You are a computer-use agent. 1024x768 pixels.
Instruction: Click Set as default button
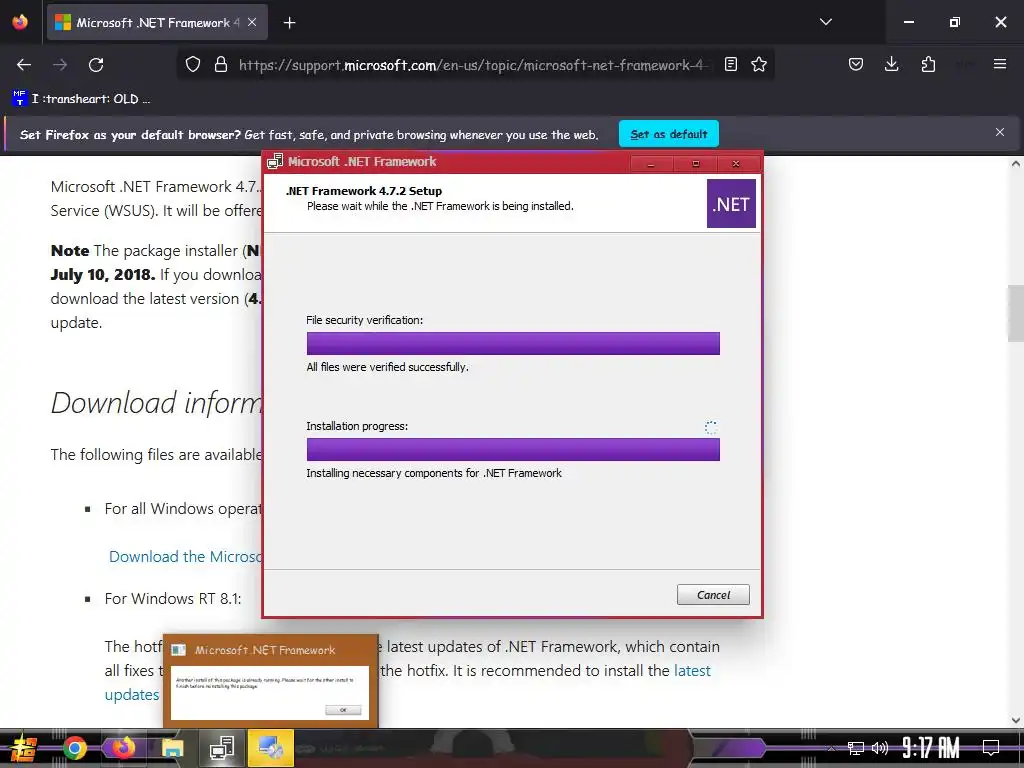pos(669,134)
